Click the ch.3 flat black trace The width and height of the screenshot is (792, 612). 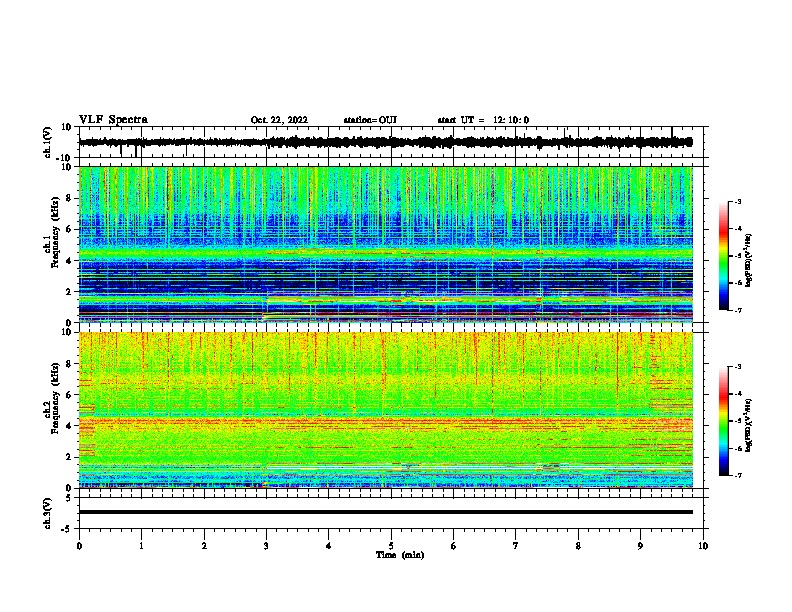click(x=386, y=512)
